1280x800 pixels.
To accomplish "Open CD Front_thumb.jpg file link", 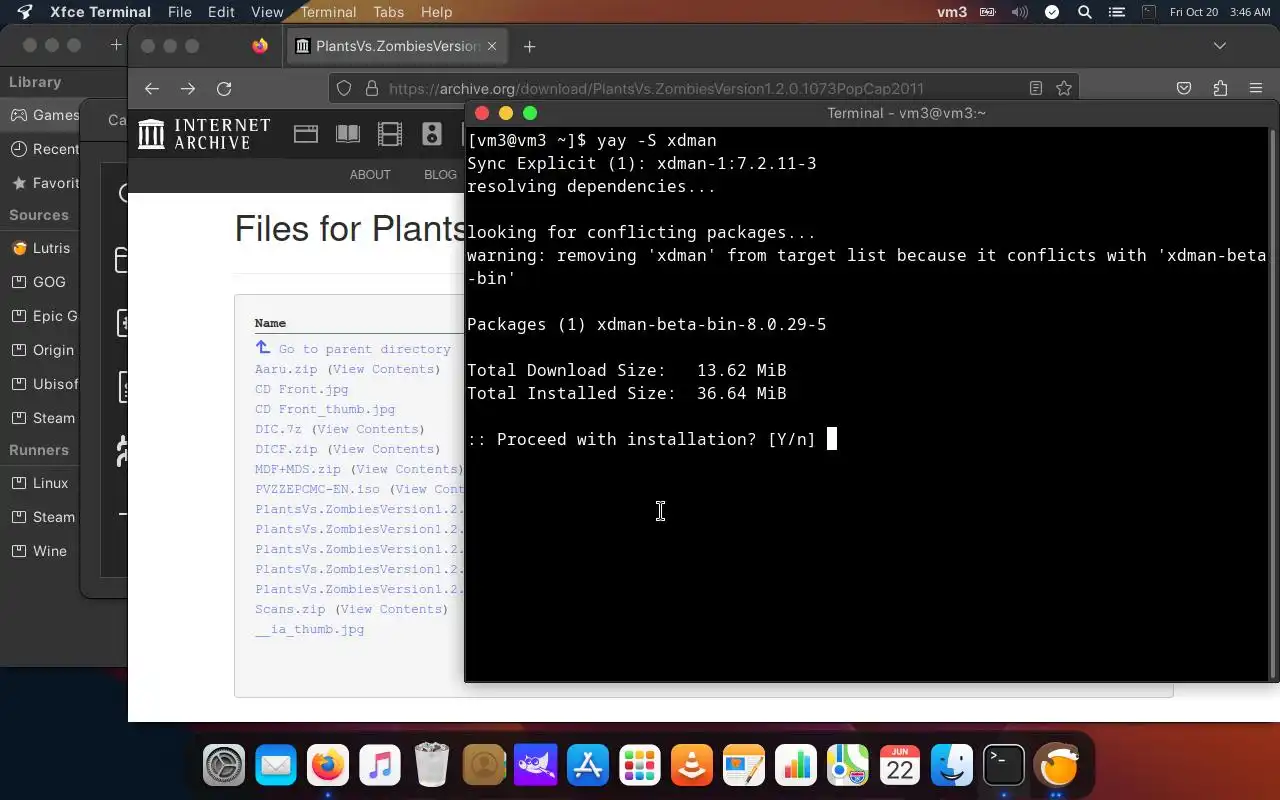I will click(325, 409).
